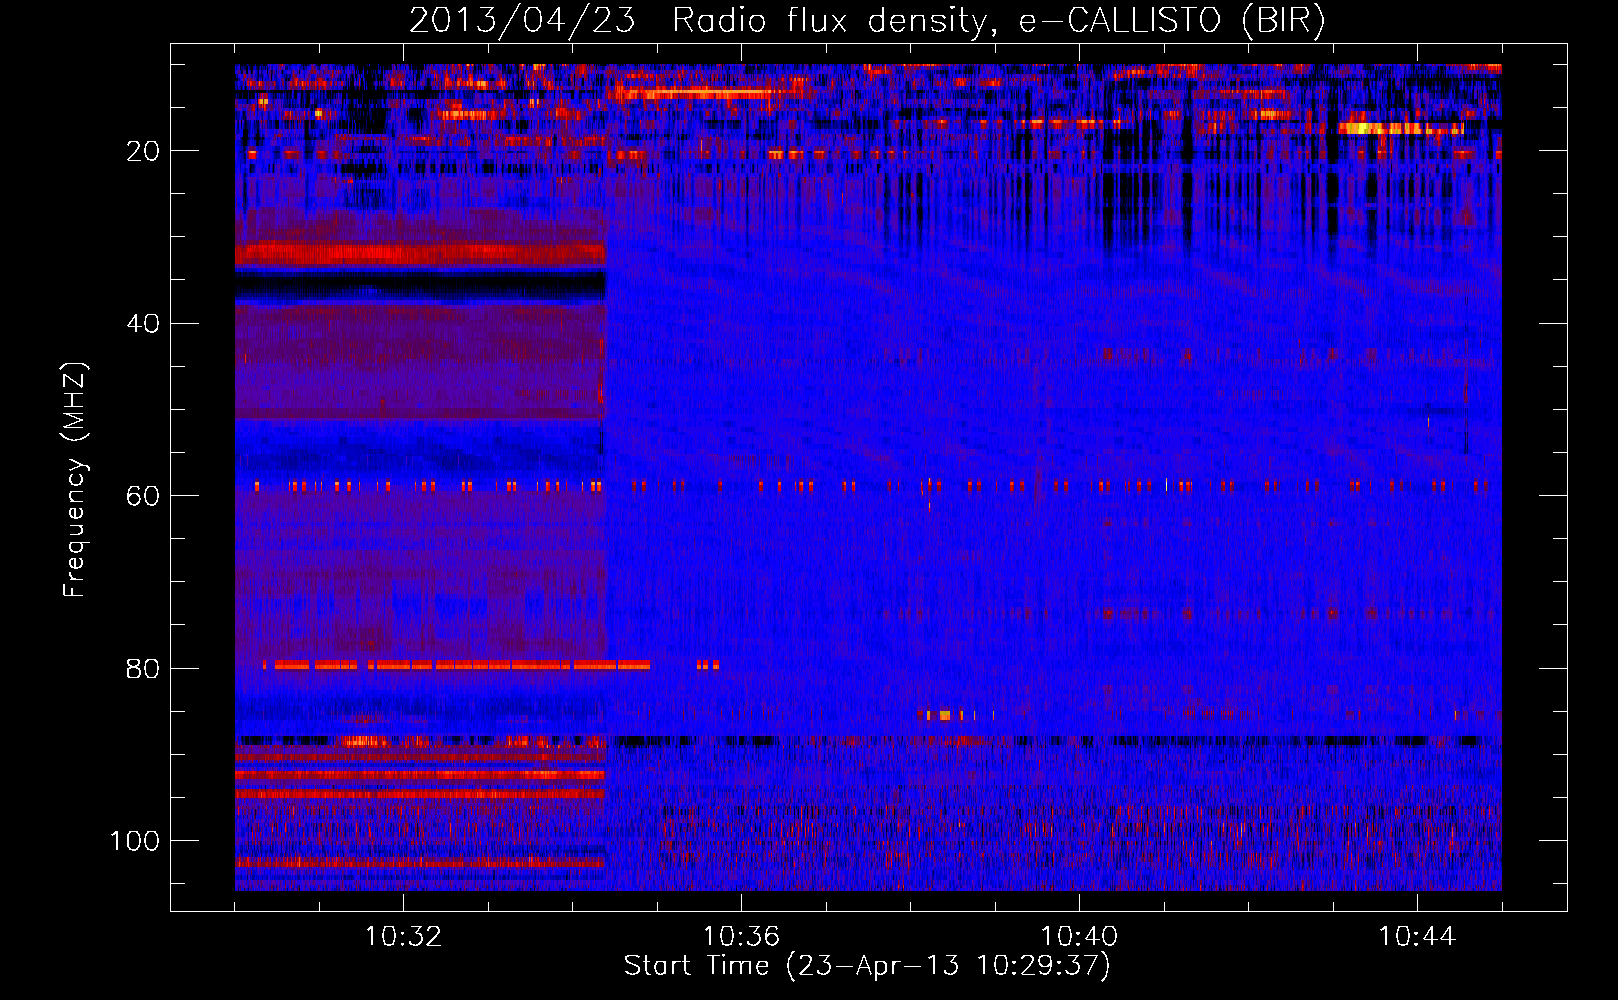
Task: Click the plot title 'Radio flux density, e-CALLISTO (BIR)'
Action: tap(998, 21)
